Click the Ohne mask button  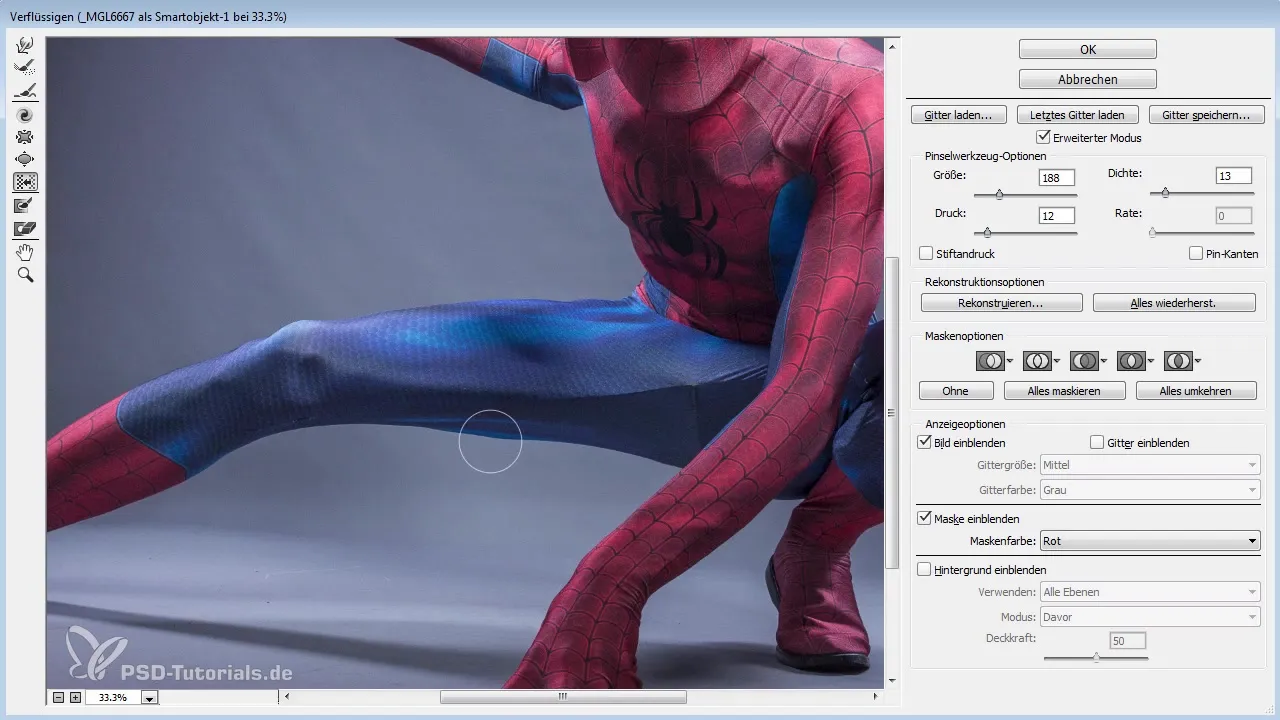(x=956, y=391)
